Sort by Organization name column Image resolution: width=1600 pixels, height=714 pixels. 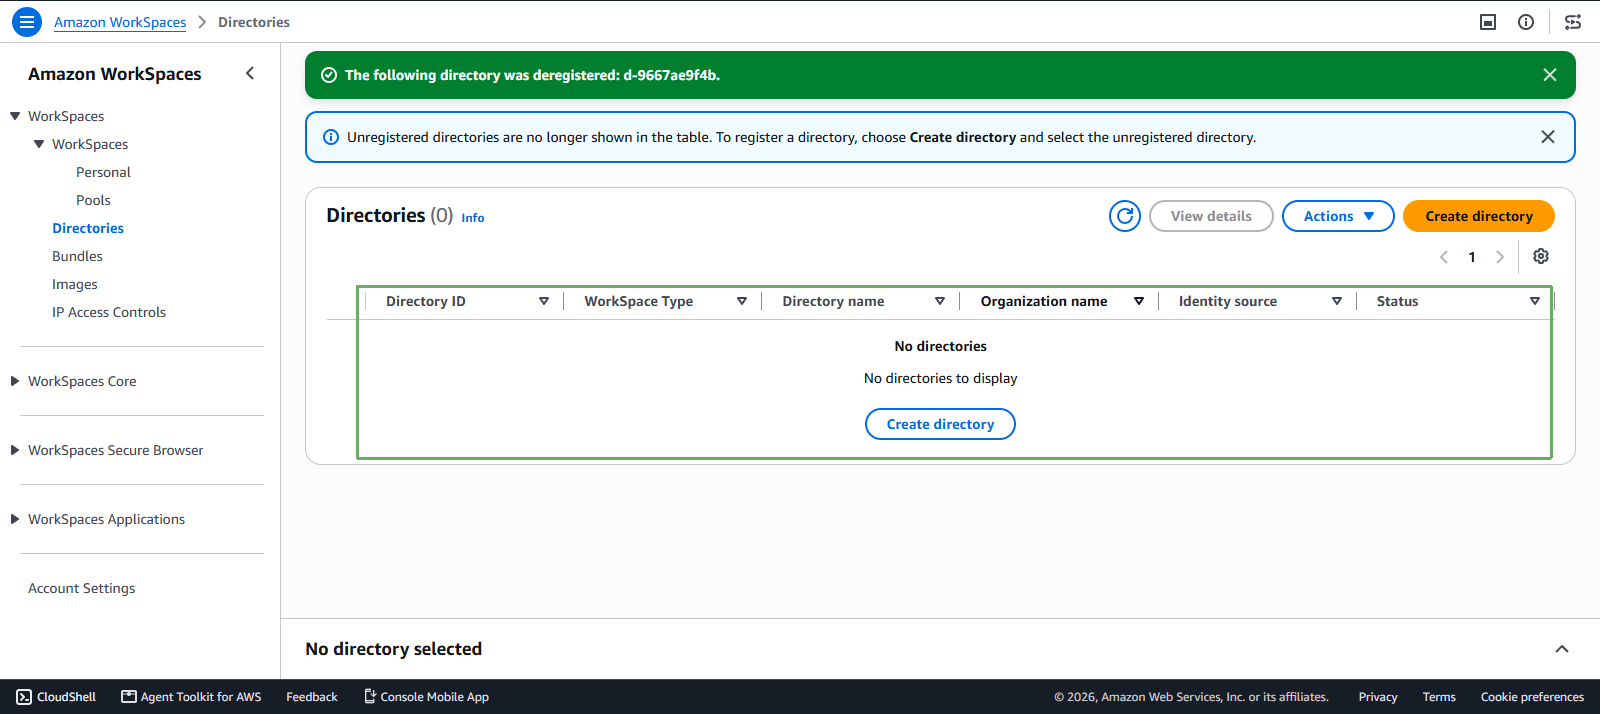point(1139,301)
